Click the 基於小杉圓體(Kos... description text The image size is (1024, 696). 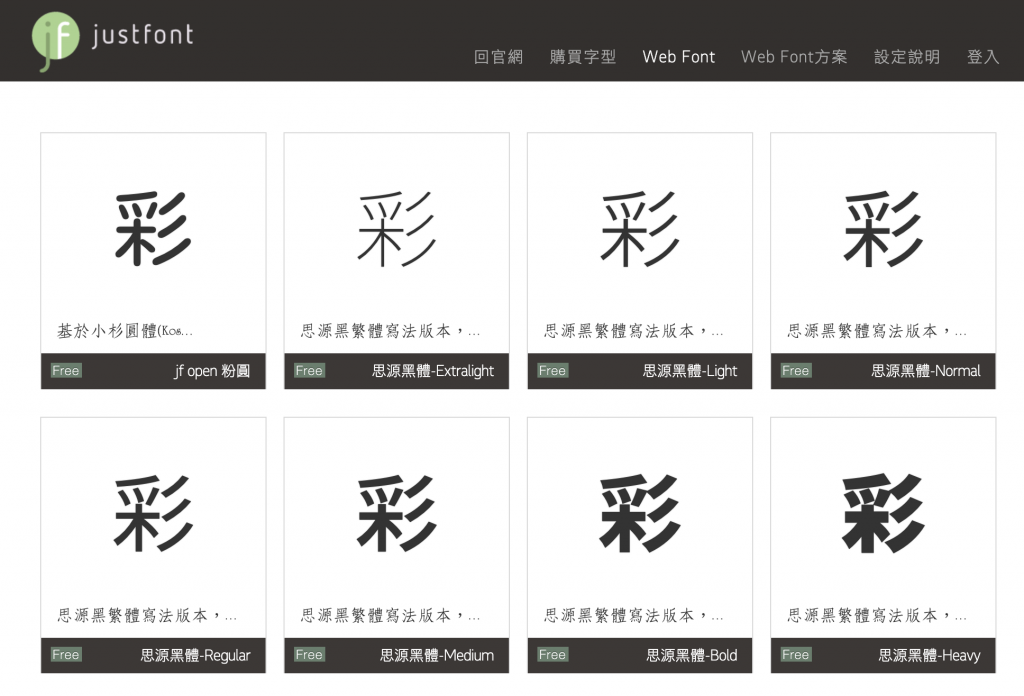tap(125, 331)
